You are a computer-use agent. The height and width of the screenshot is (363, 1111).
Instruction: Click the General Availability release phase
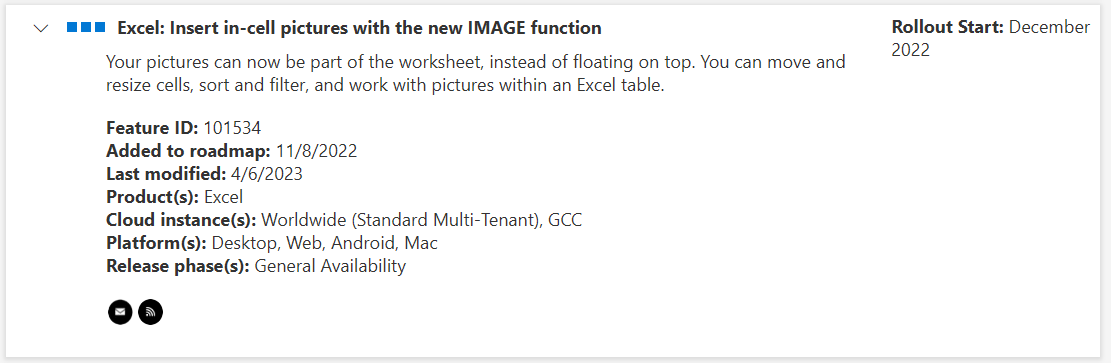(x=330, y=266)
